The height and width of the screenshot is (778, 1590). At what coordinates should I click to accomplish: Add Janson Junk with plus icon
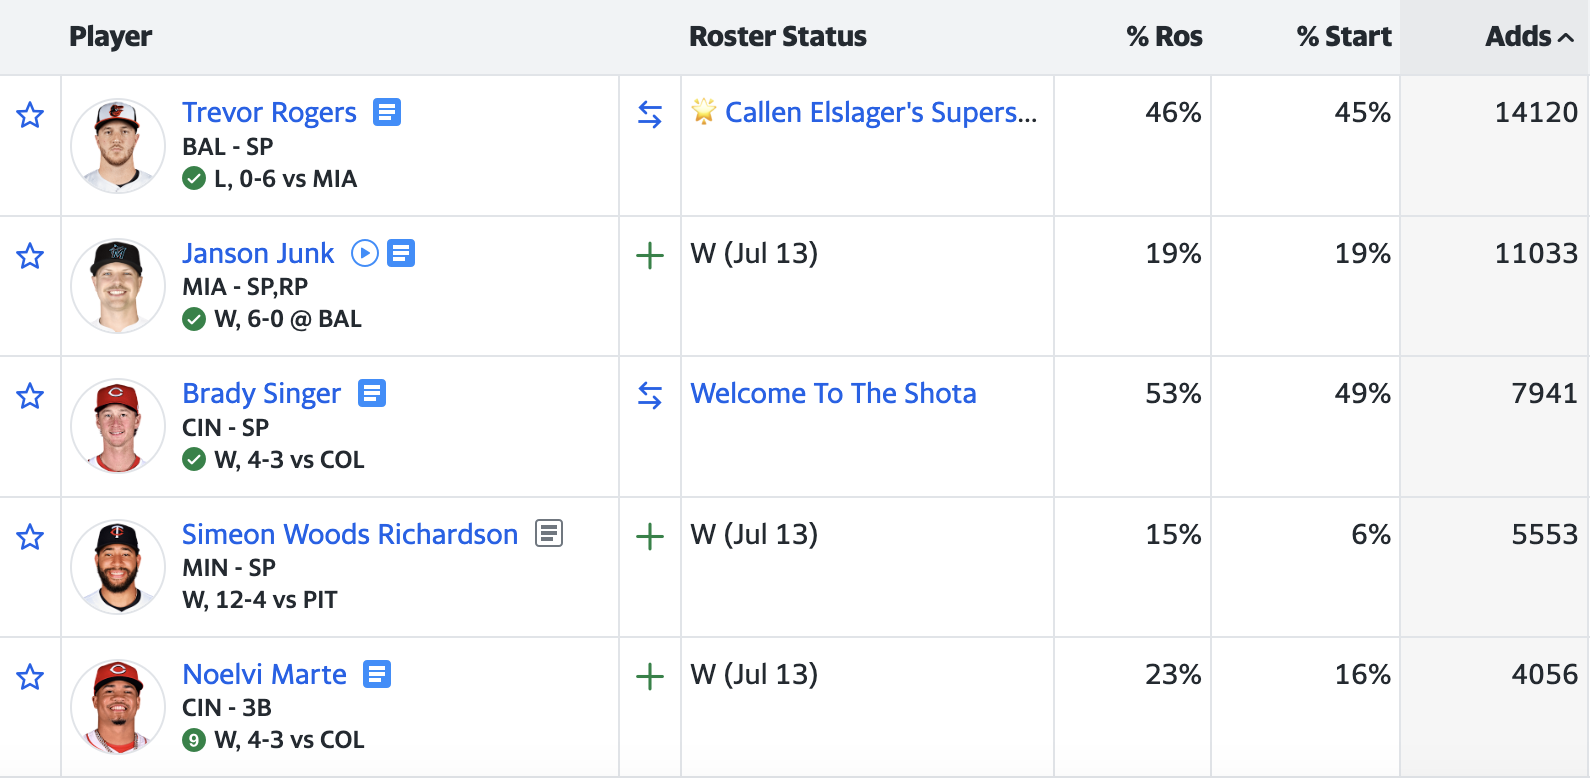(650, 256)
